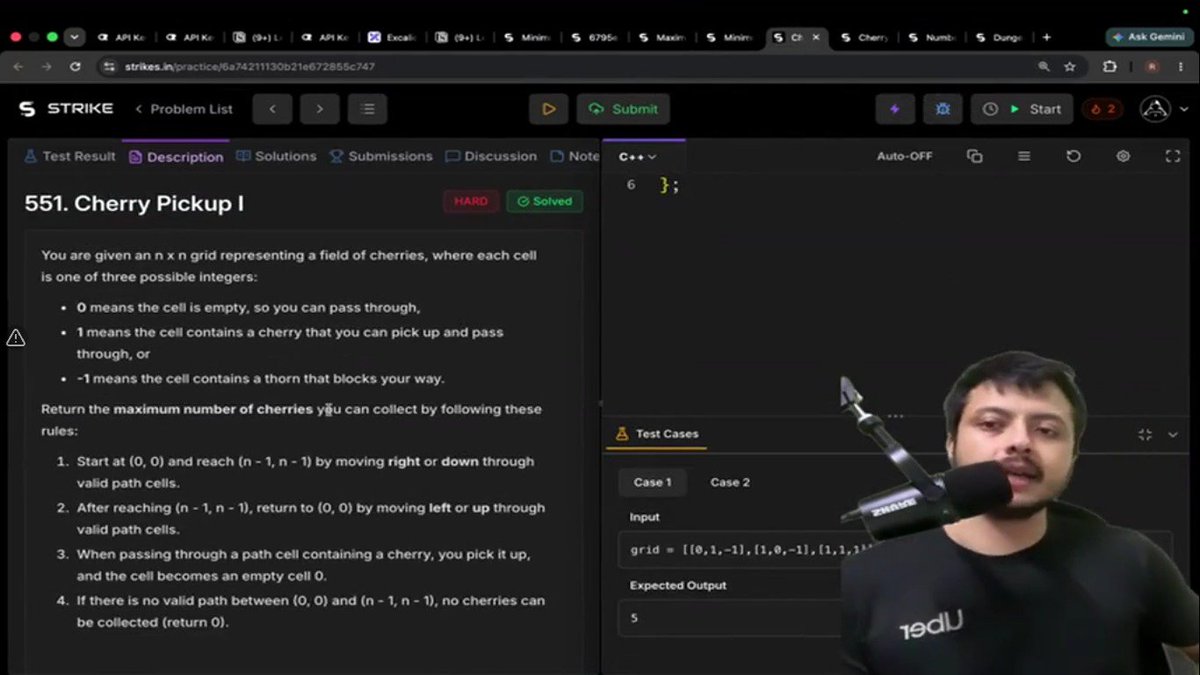Click the HARD difficulty badge
Screen dimensions: 1200x675
tap(471, 201)
